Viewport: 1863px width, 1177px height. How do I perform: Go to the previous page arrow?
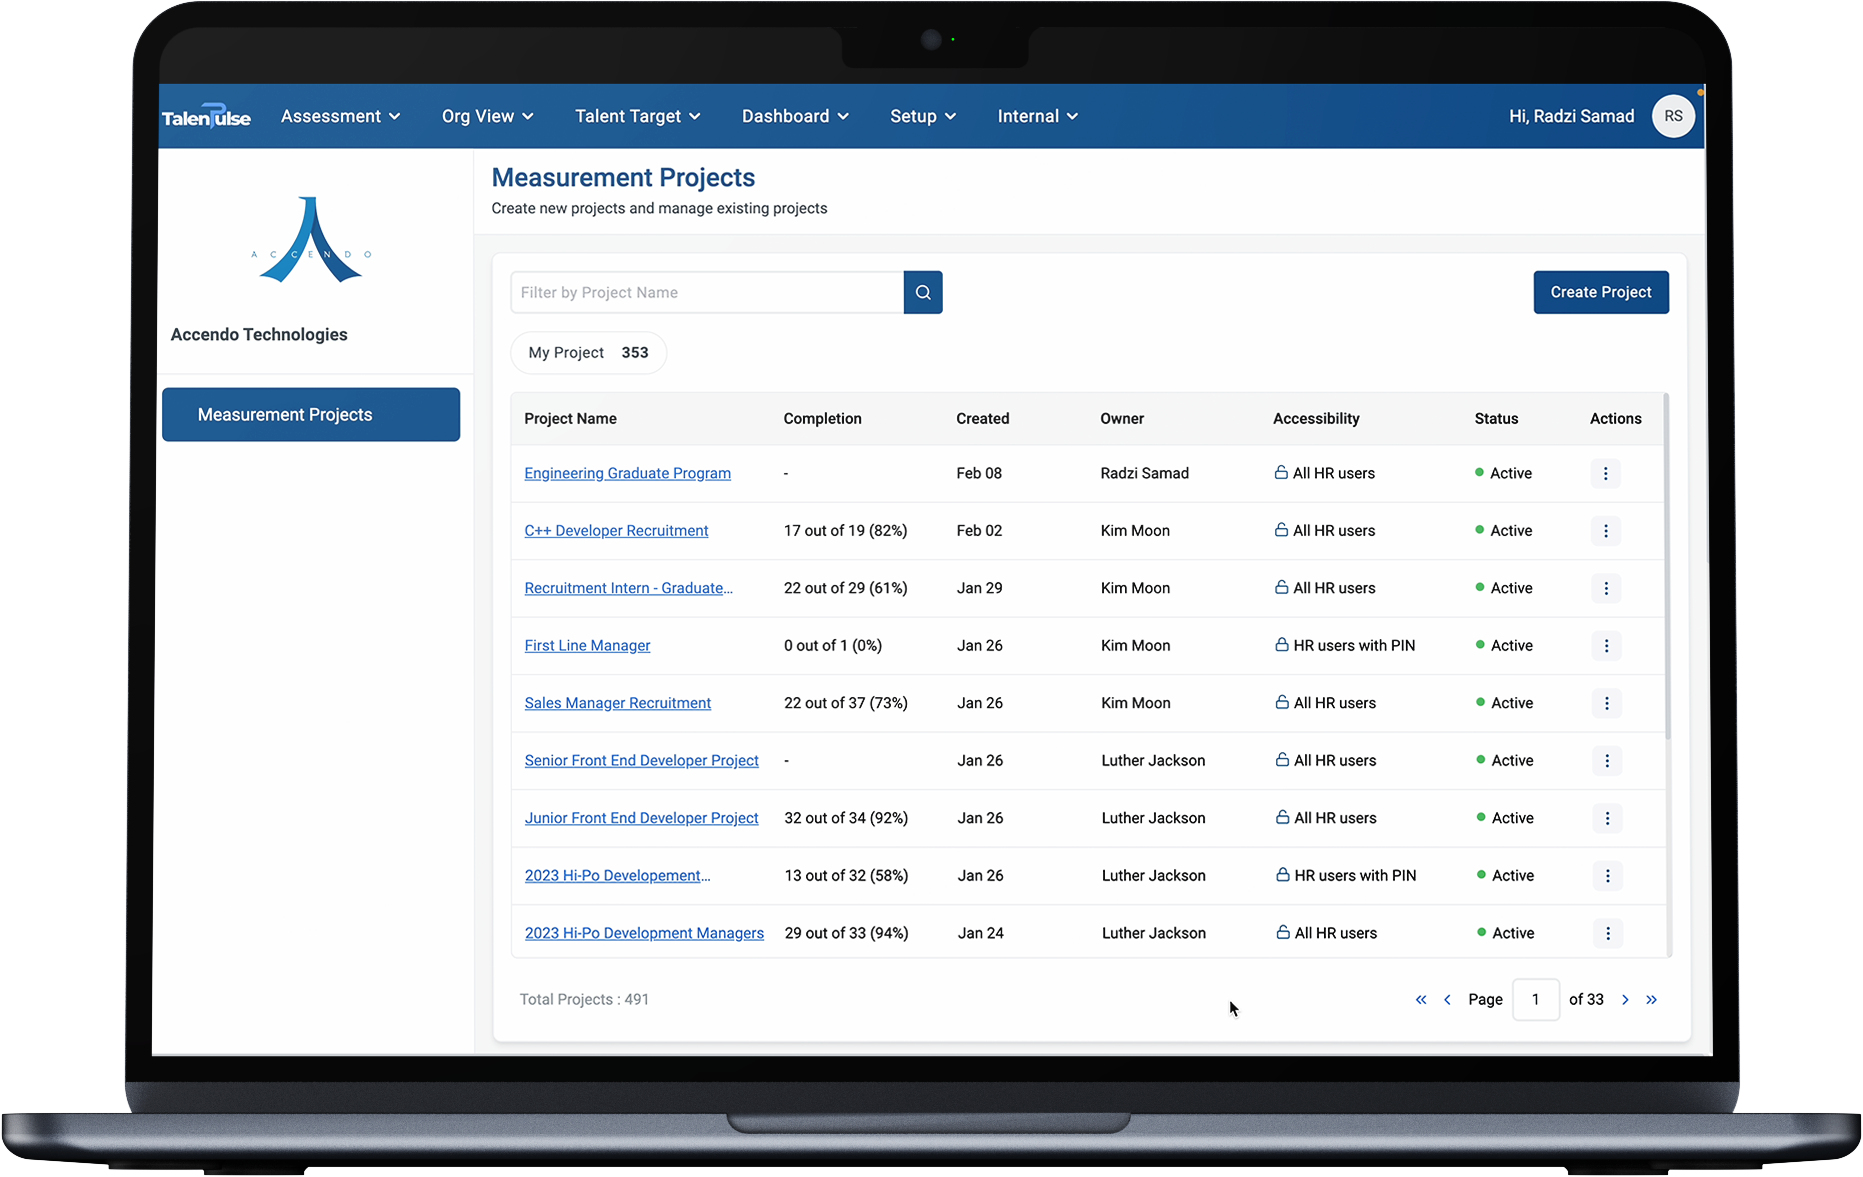(x=1447, y=1000)
